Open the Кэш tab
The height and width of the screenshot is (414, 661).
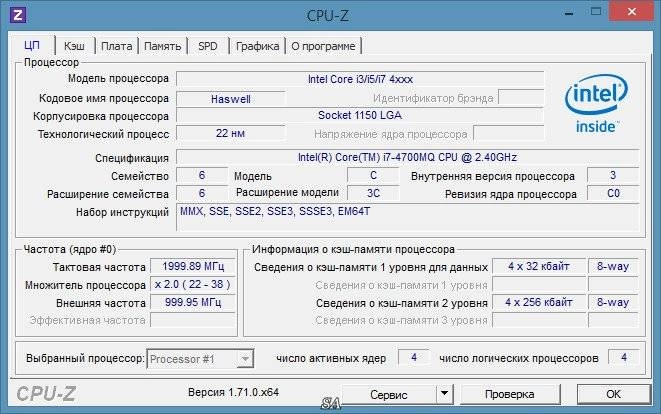74,46
